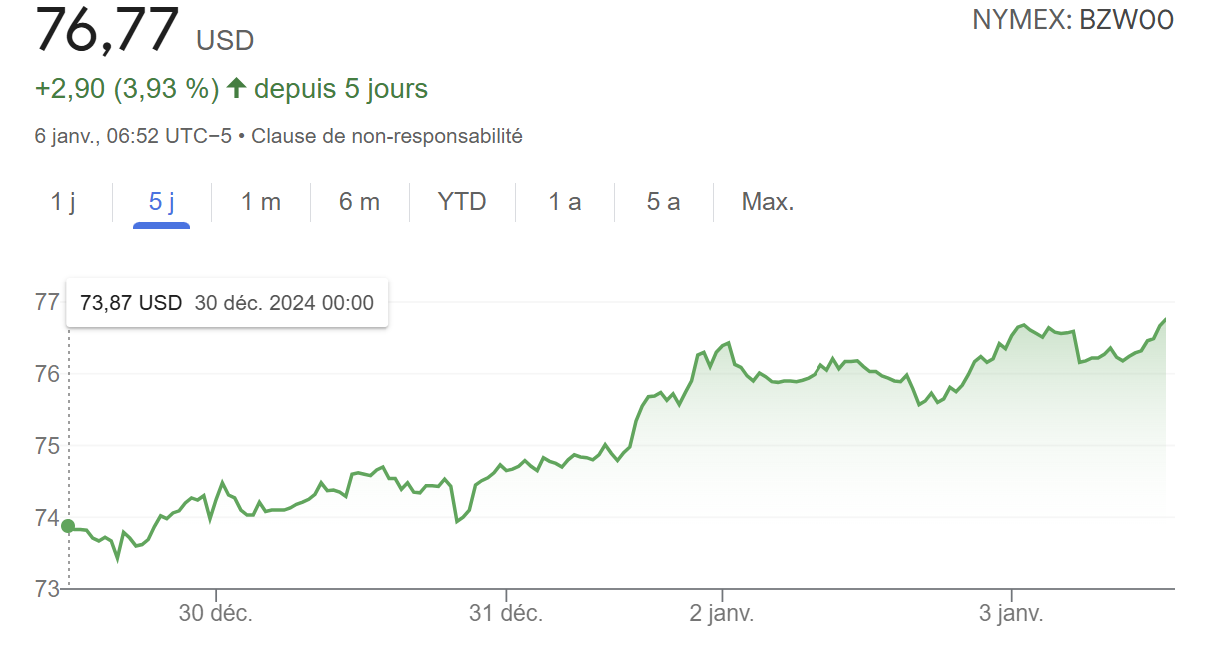1230x649 pixels.
Task: Open the YTD range tab
Action: click(x=462, y=202)
